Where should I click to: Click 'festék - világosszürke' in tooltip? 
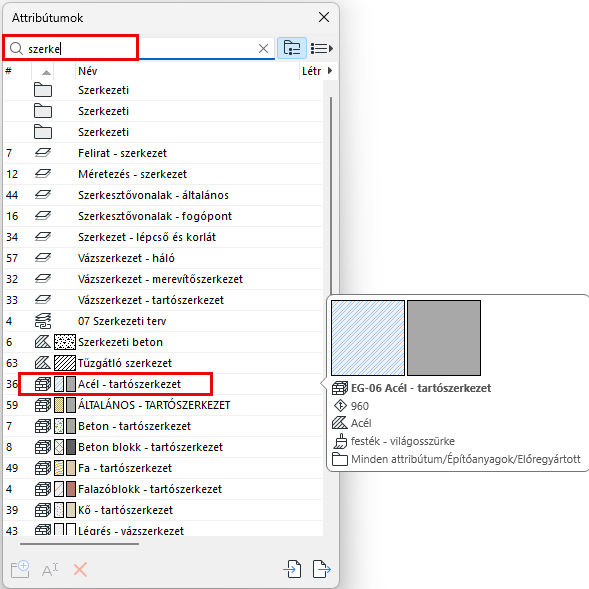click(403, 441)
